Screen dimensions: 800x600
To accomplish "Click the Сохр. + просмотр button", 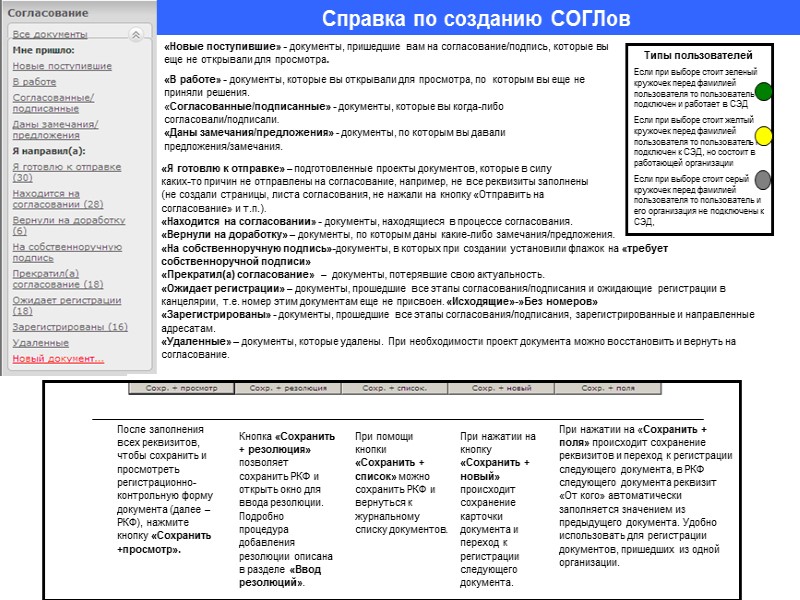I will click(x=181, y=388).
